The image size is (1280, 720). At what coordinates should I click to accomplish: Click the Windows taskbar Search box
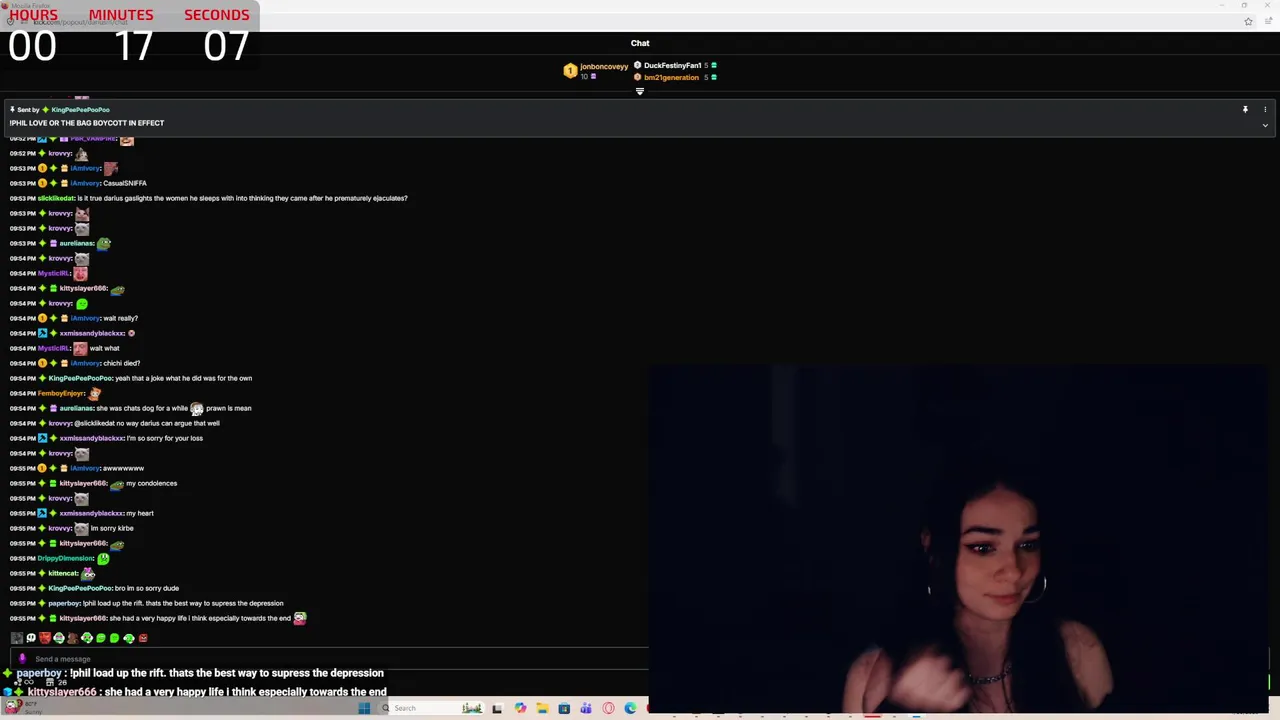tap(431, 708)
